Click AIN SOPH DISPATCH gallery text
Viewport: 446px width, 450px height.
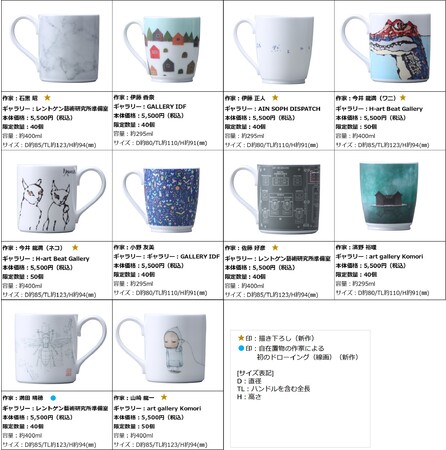(x=289, y=109)
